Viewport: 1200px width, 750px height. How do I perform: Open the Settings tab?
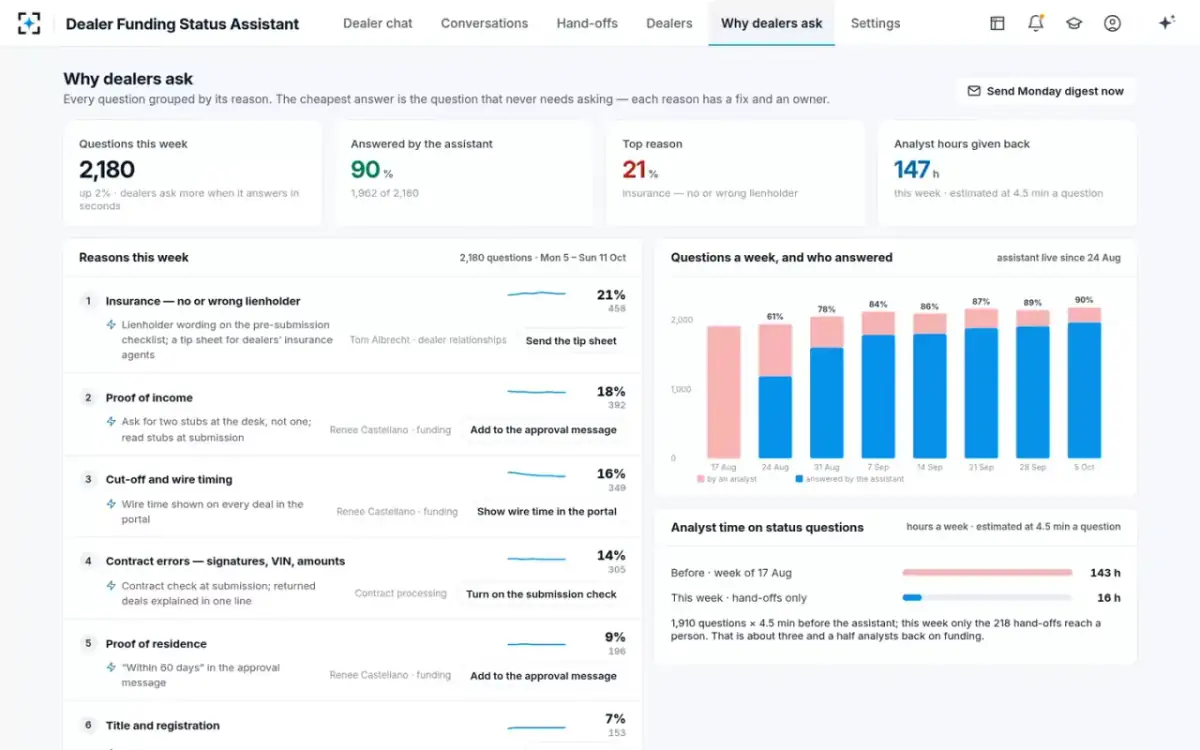coord(875,23)
